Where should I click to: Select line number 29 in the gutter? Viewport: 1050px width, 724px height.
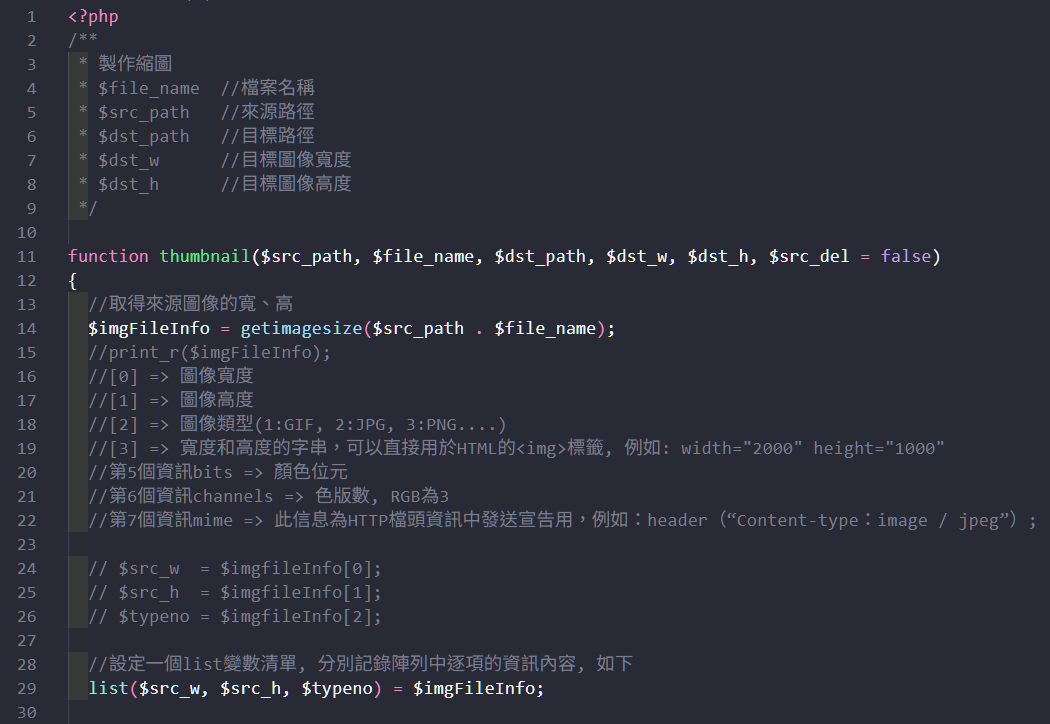click(x=26, y=688)
